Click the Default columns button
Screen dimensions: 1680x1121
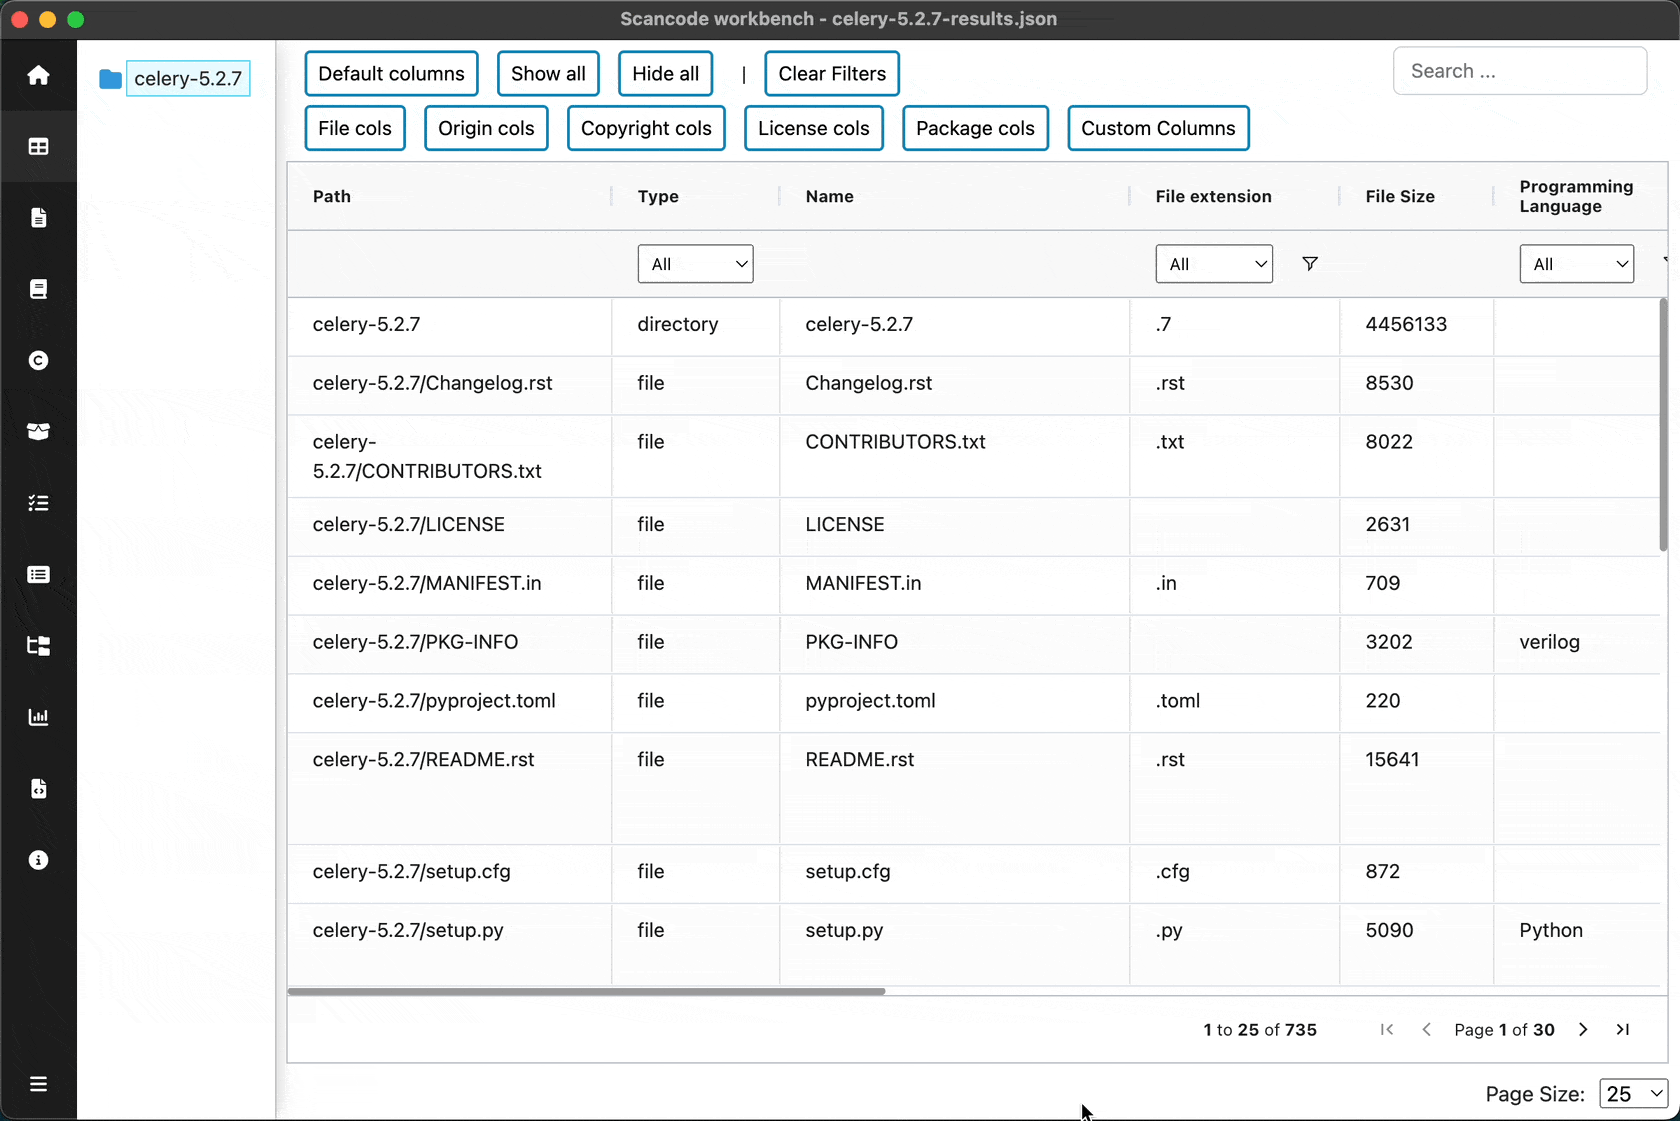pos(391,74)
